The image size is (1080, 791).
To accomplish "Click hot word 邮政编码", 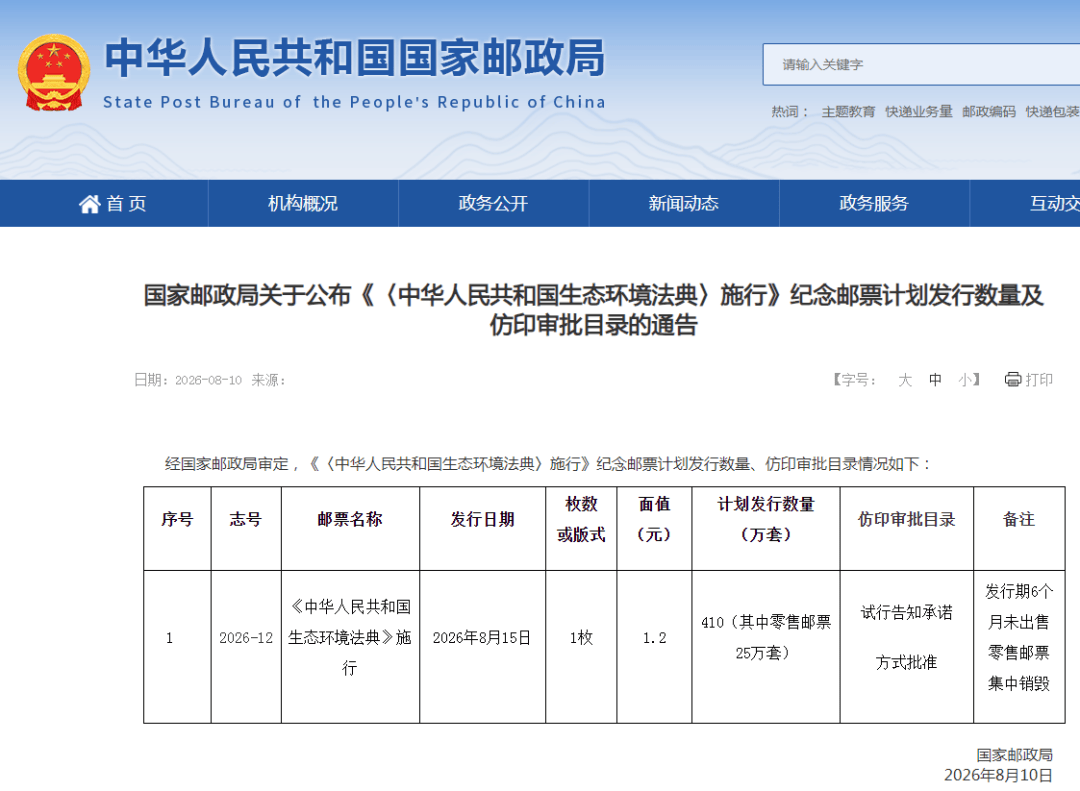I will [989, 112].
